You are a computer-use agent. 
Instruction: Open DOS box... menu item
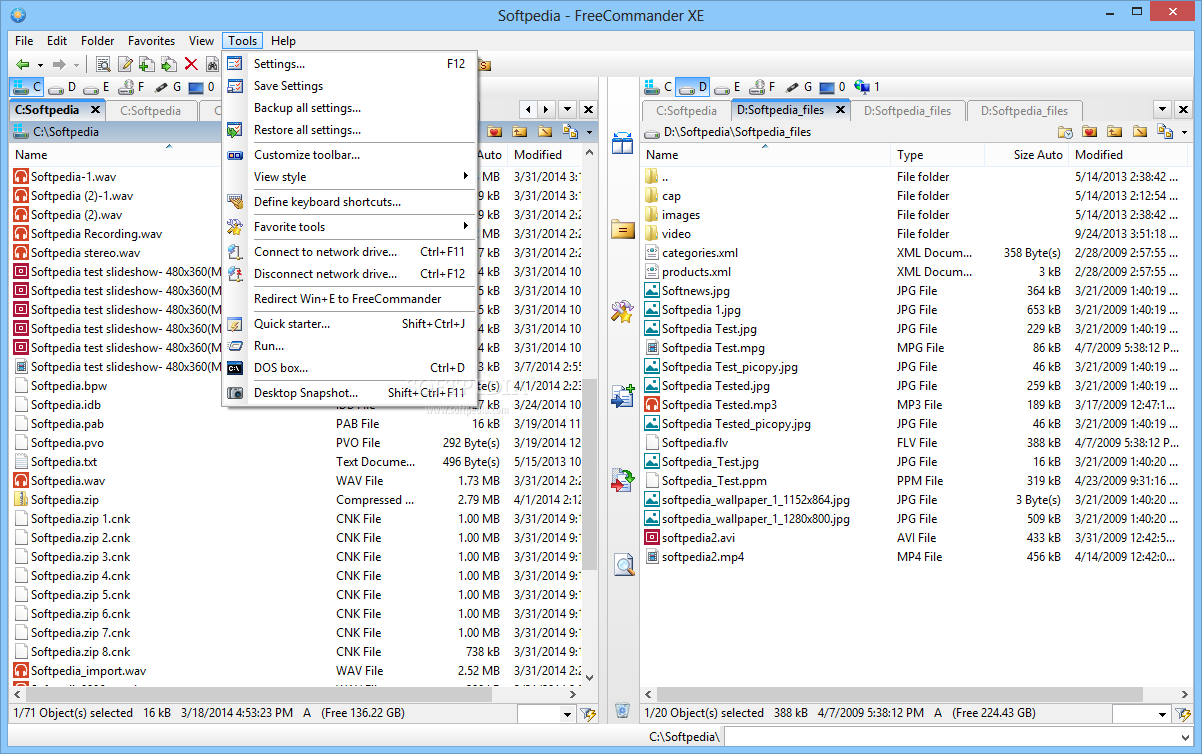pyautogui.click(x=347, y=368)
